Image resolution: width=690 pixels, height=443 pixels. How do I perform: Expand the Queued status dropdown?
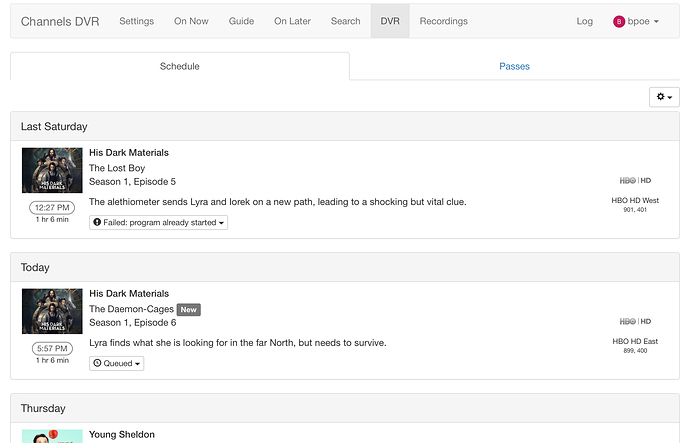pos(116,363)
